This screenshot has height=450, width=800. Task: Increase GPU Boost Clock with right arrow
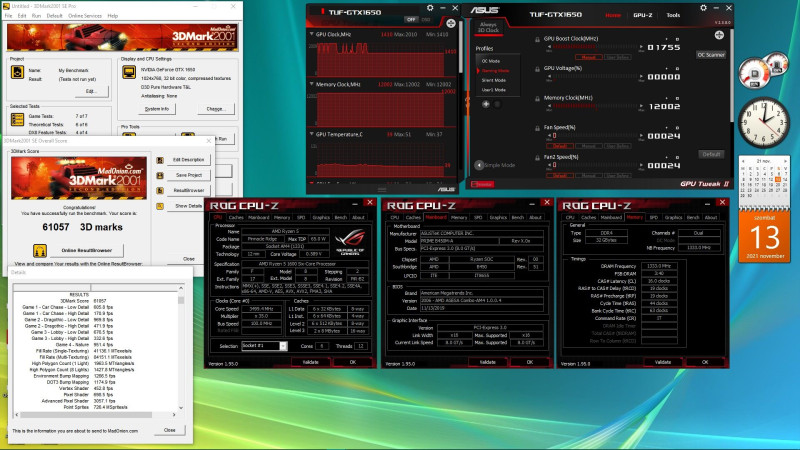(641, 47)
